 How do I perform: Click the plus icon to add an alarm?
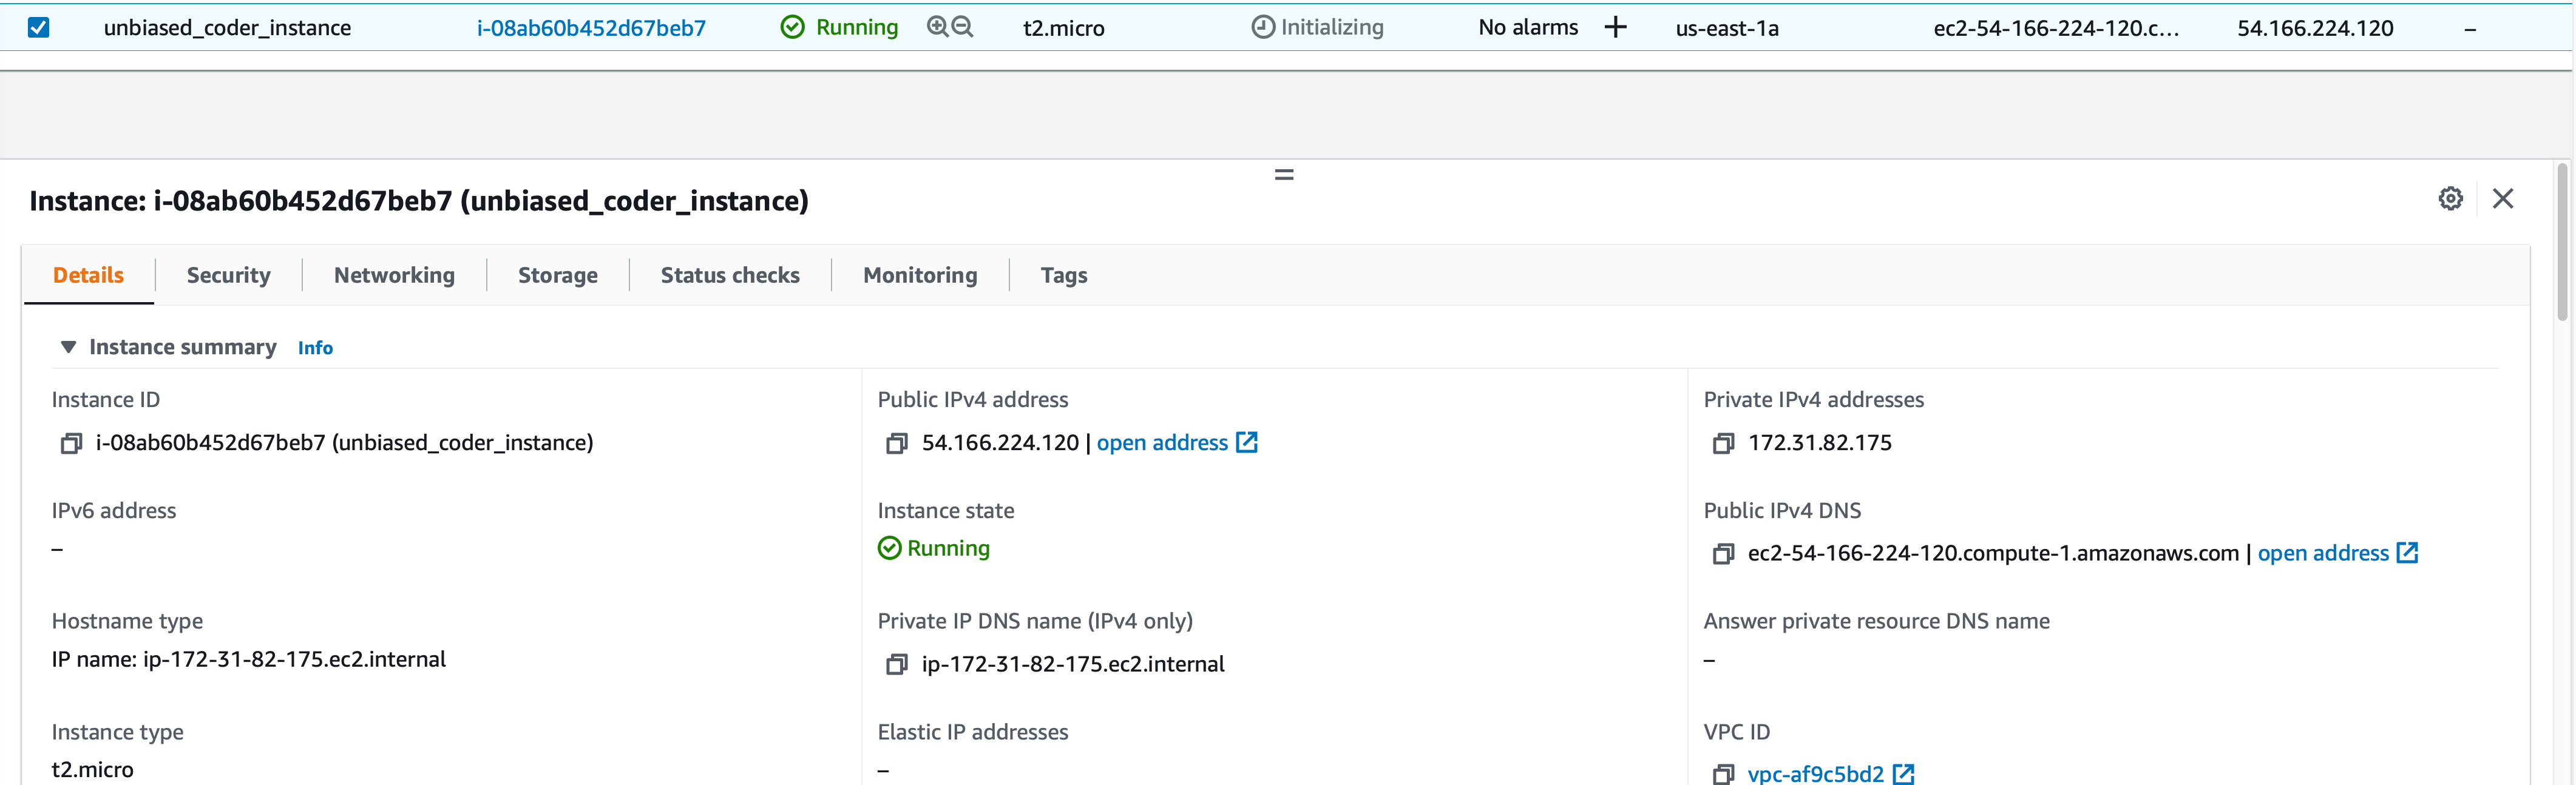[1615, 27]
